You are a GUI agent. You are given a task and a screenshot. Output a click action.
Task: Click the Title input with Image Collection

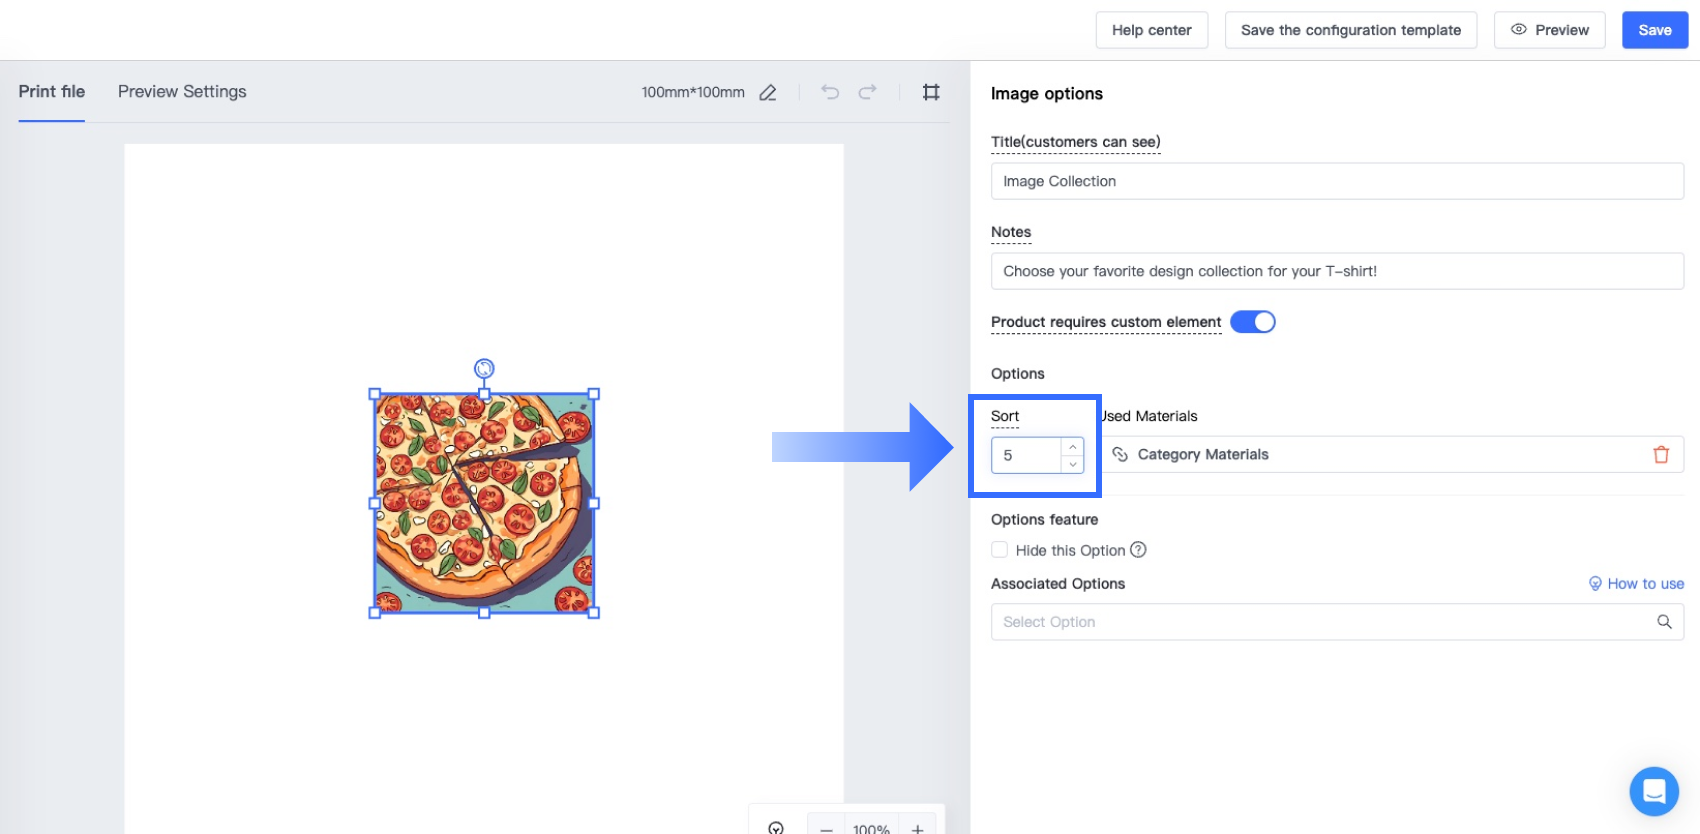pyautogui.click(x=1336, y=181)
